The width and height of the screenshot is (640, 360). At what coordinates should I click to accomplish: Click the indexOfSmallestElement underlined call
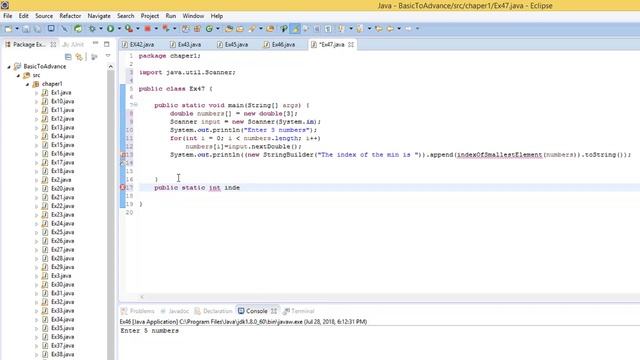click(x=499, y=155)
